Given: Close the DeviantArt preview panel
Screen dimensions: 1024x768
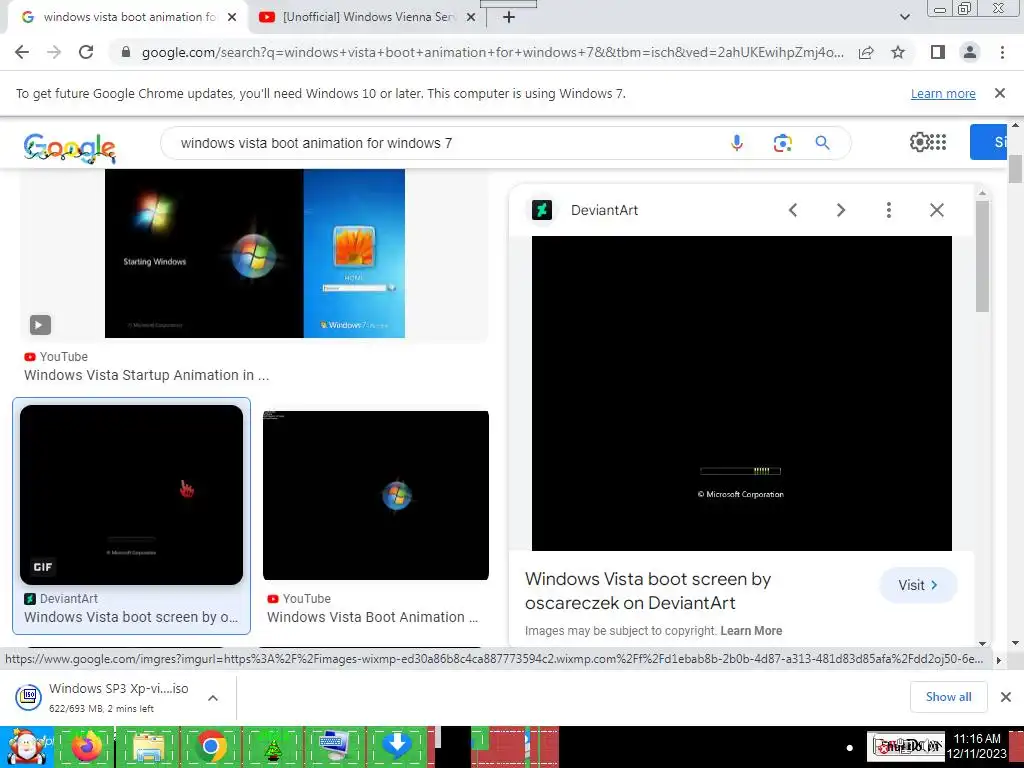Looking at the screenshot, I should click(936, 210).
